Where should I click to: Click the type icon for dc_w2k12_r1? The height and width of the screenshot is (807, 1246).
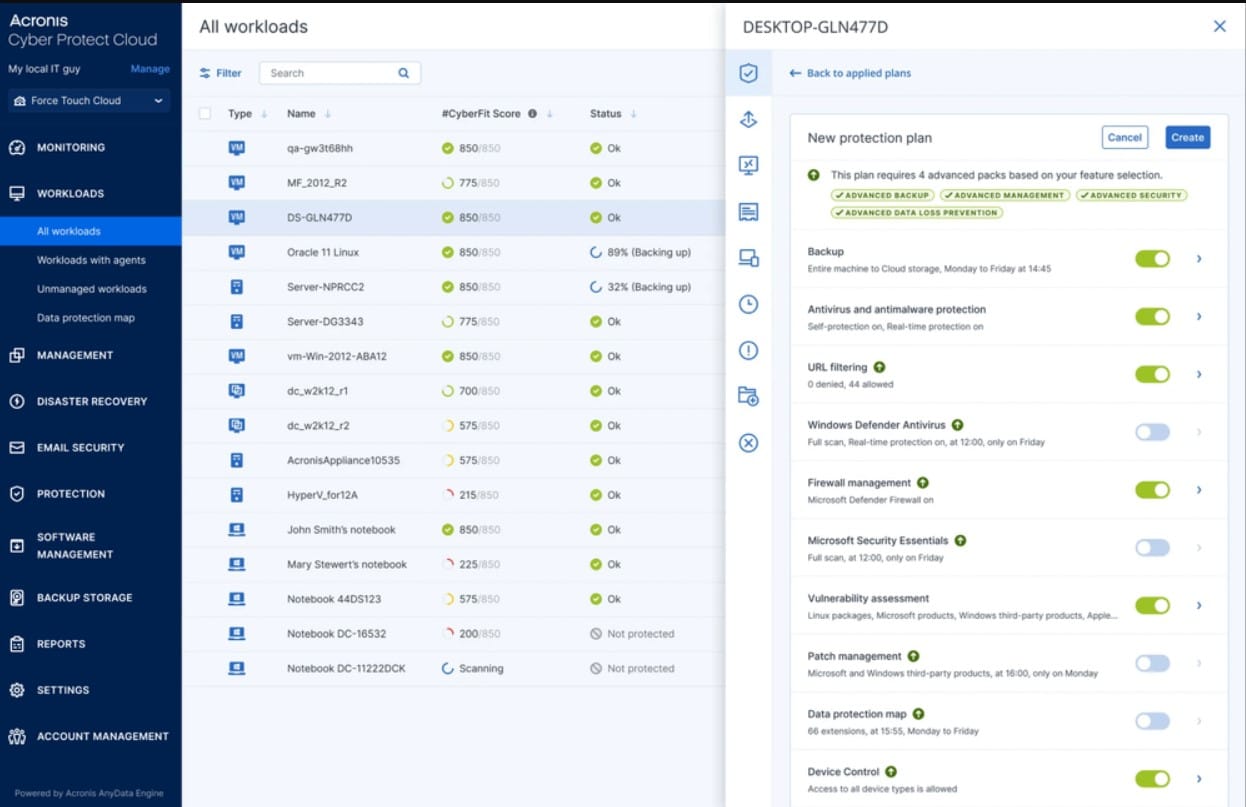click(237, 391)
